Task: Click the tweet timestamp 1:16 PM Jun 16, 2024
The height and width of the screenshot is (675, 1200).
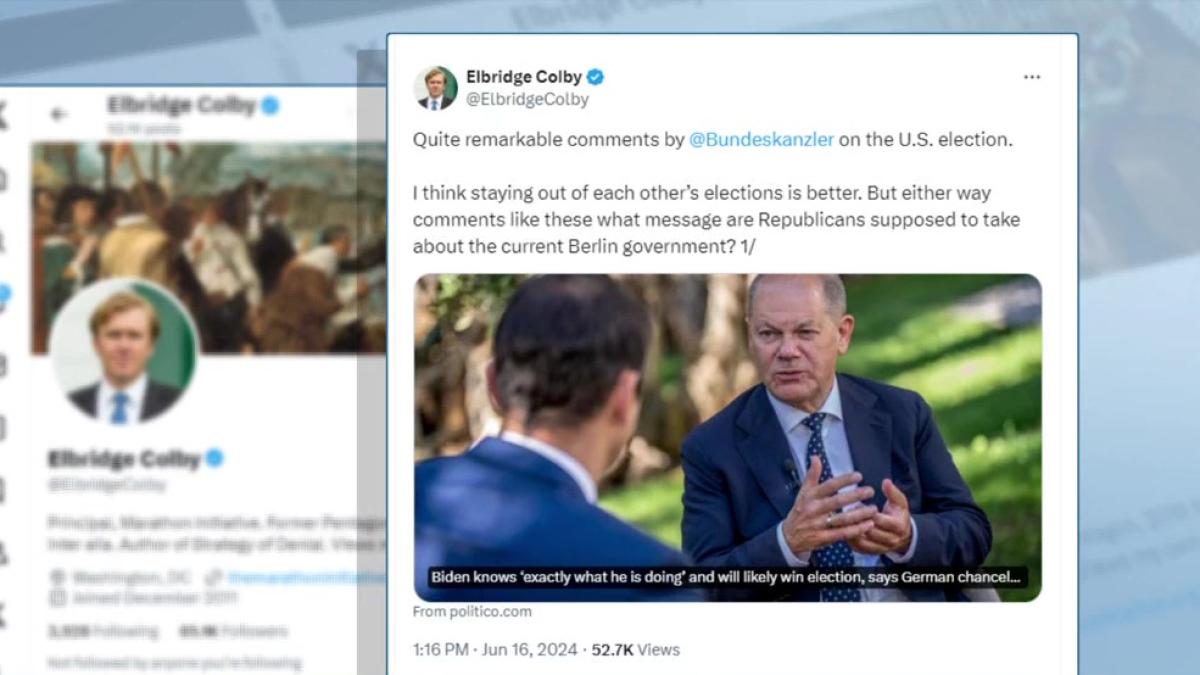Action: click(x=495, y=650)
